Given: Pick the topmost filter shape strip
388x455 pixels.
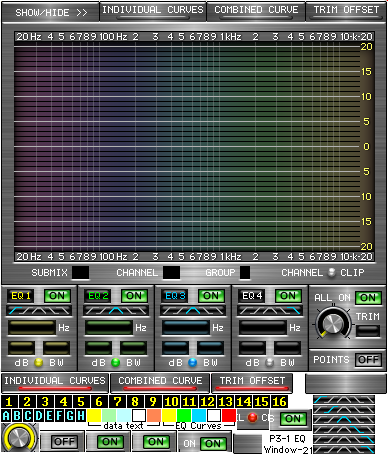Looking at the screenshot, I should (x=344, y=399).
